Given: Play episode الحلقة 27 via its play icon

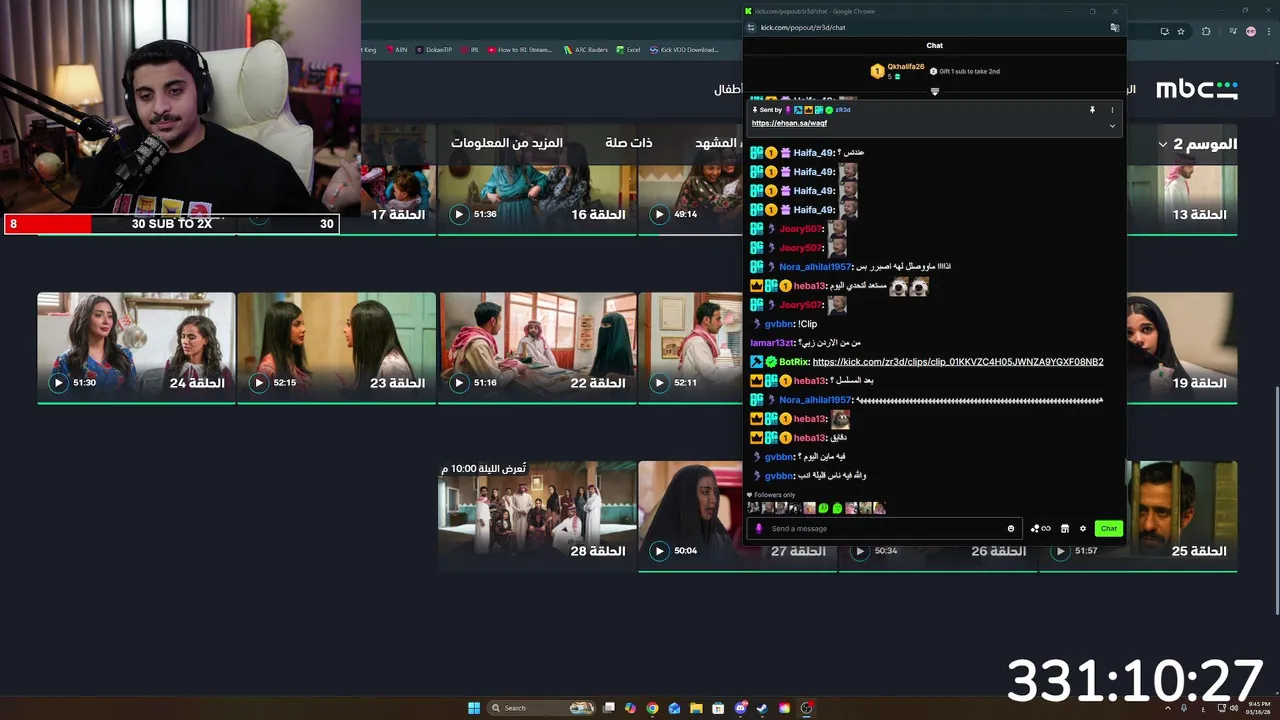Looking at the screenshot, I should click(x=659, y=551).
